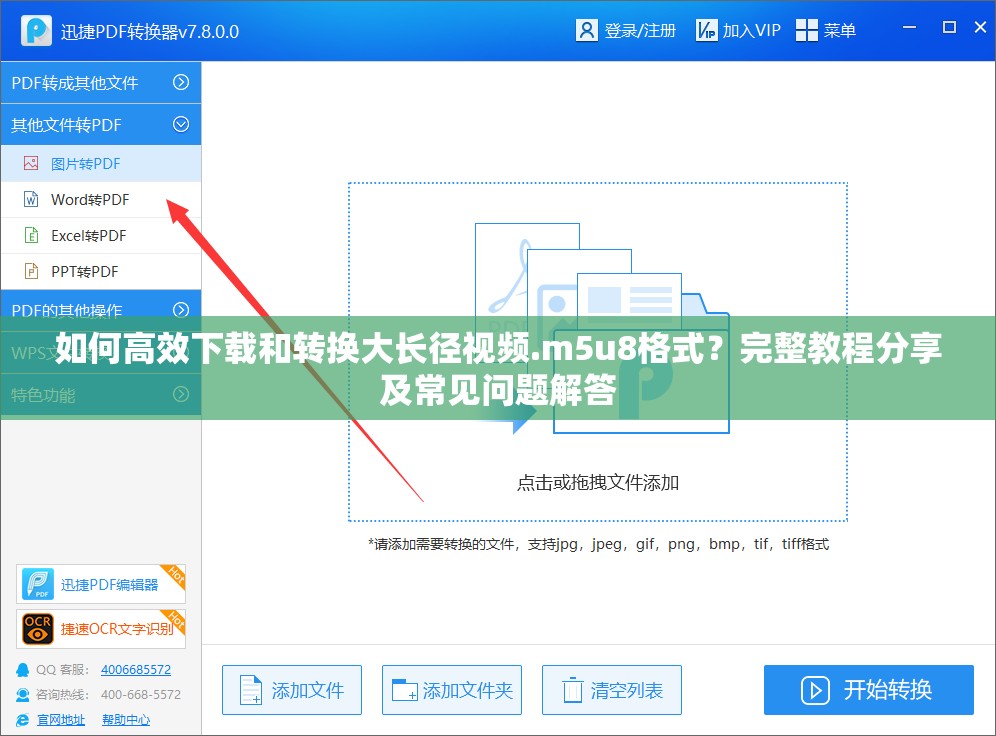Expand the PDF的其他操作 section

click(x=181, y=310)
